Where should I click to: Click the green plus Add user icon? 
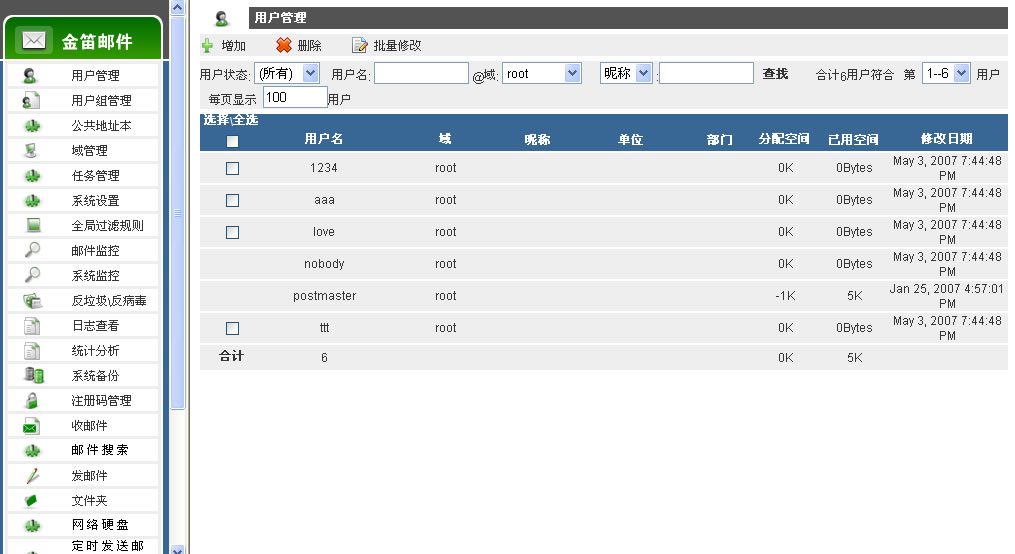pyautogui.click(x=207, y=46)
